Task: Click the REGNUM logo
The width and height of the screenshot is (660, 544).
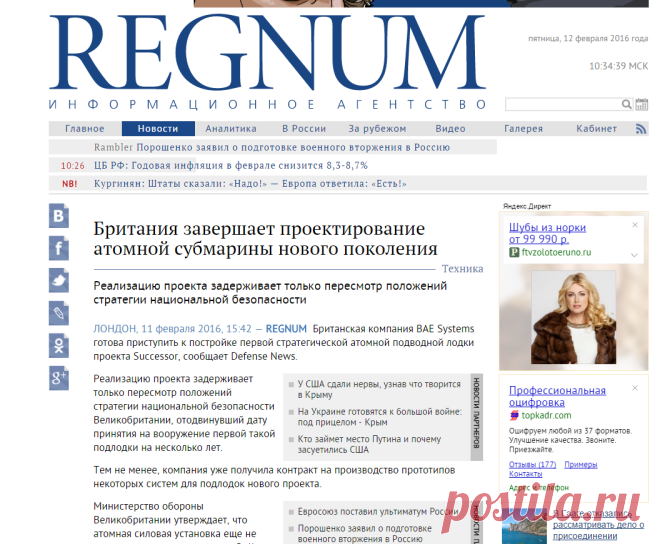Action: point(267,53)
